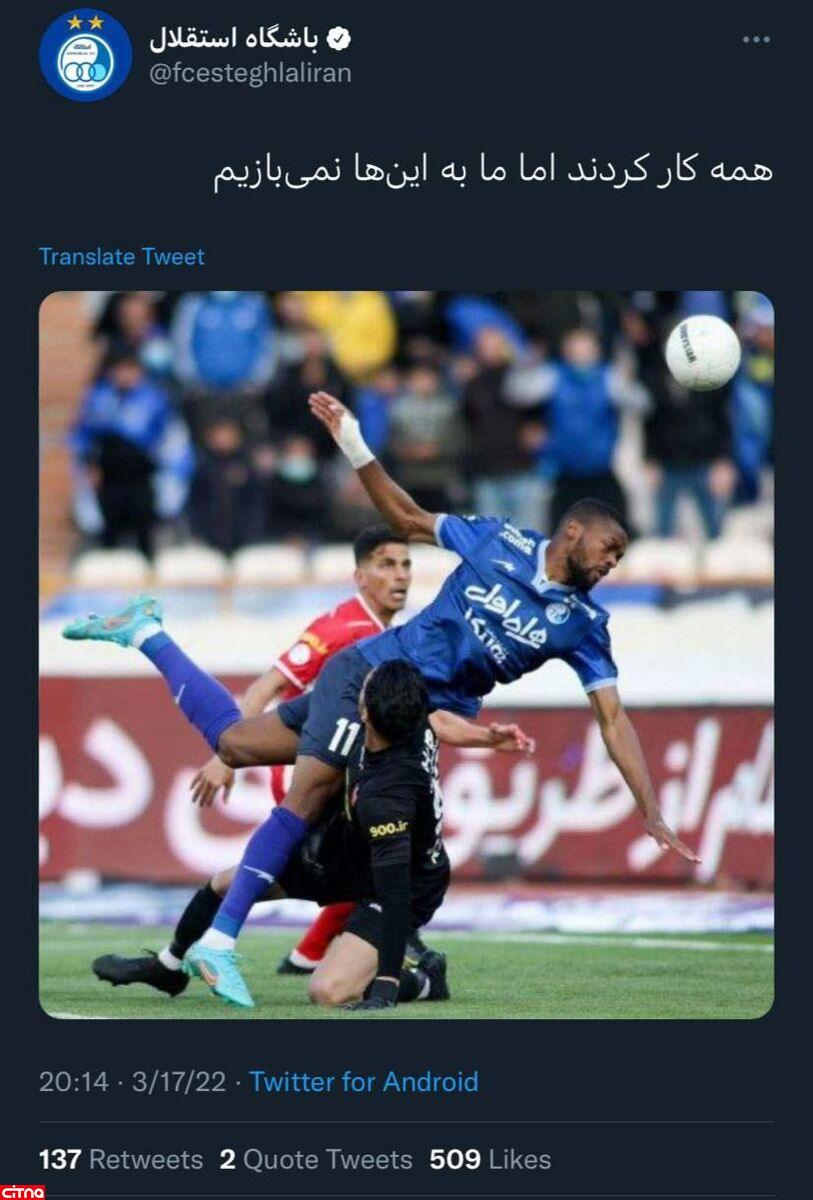Open the @fcesteghlaliran handle link
The width and height of the screenshot is (813, 1200).
tap(250, 74)
